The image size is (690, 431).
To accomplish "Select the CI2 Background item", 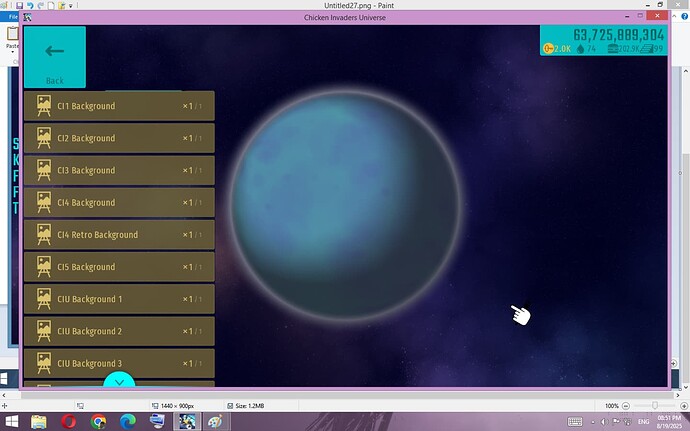I will [x=119, y=138].
